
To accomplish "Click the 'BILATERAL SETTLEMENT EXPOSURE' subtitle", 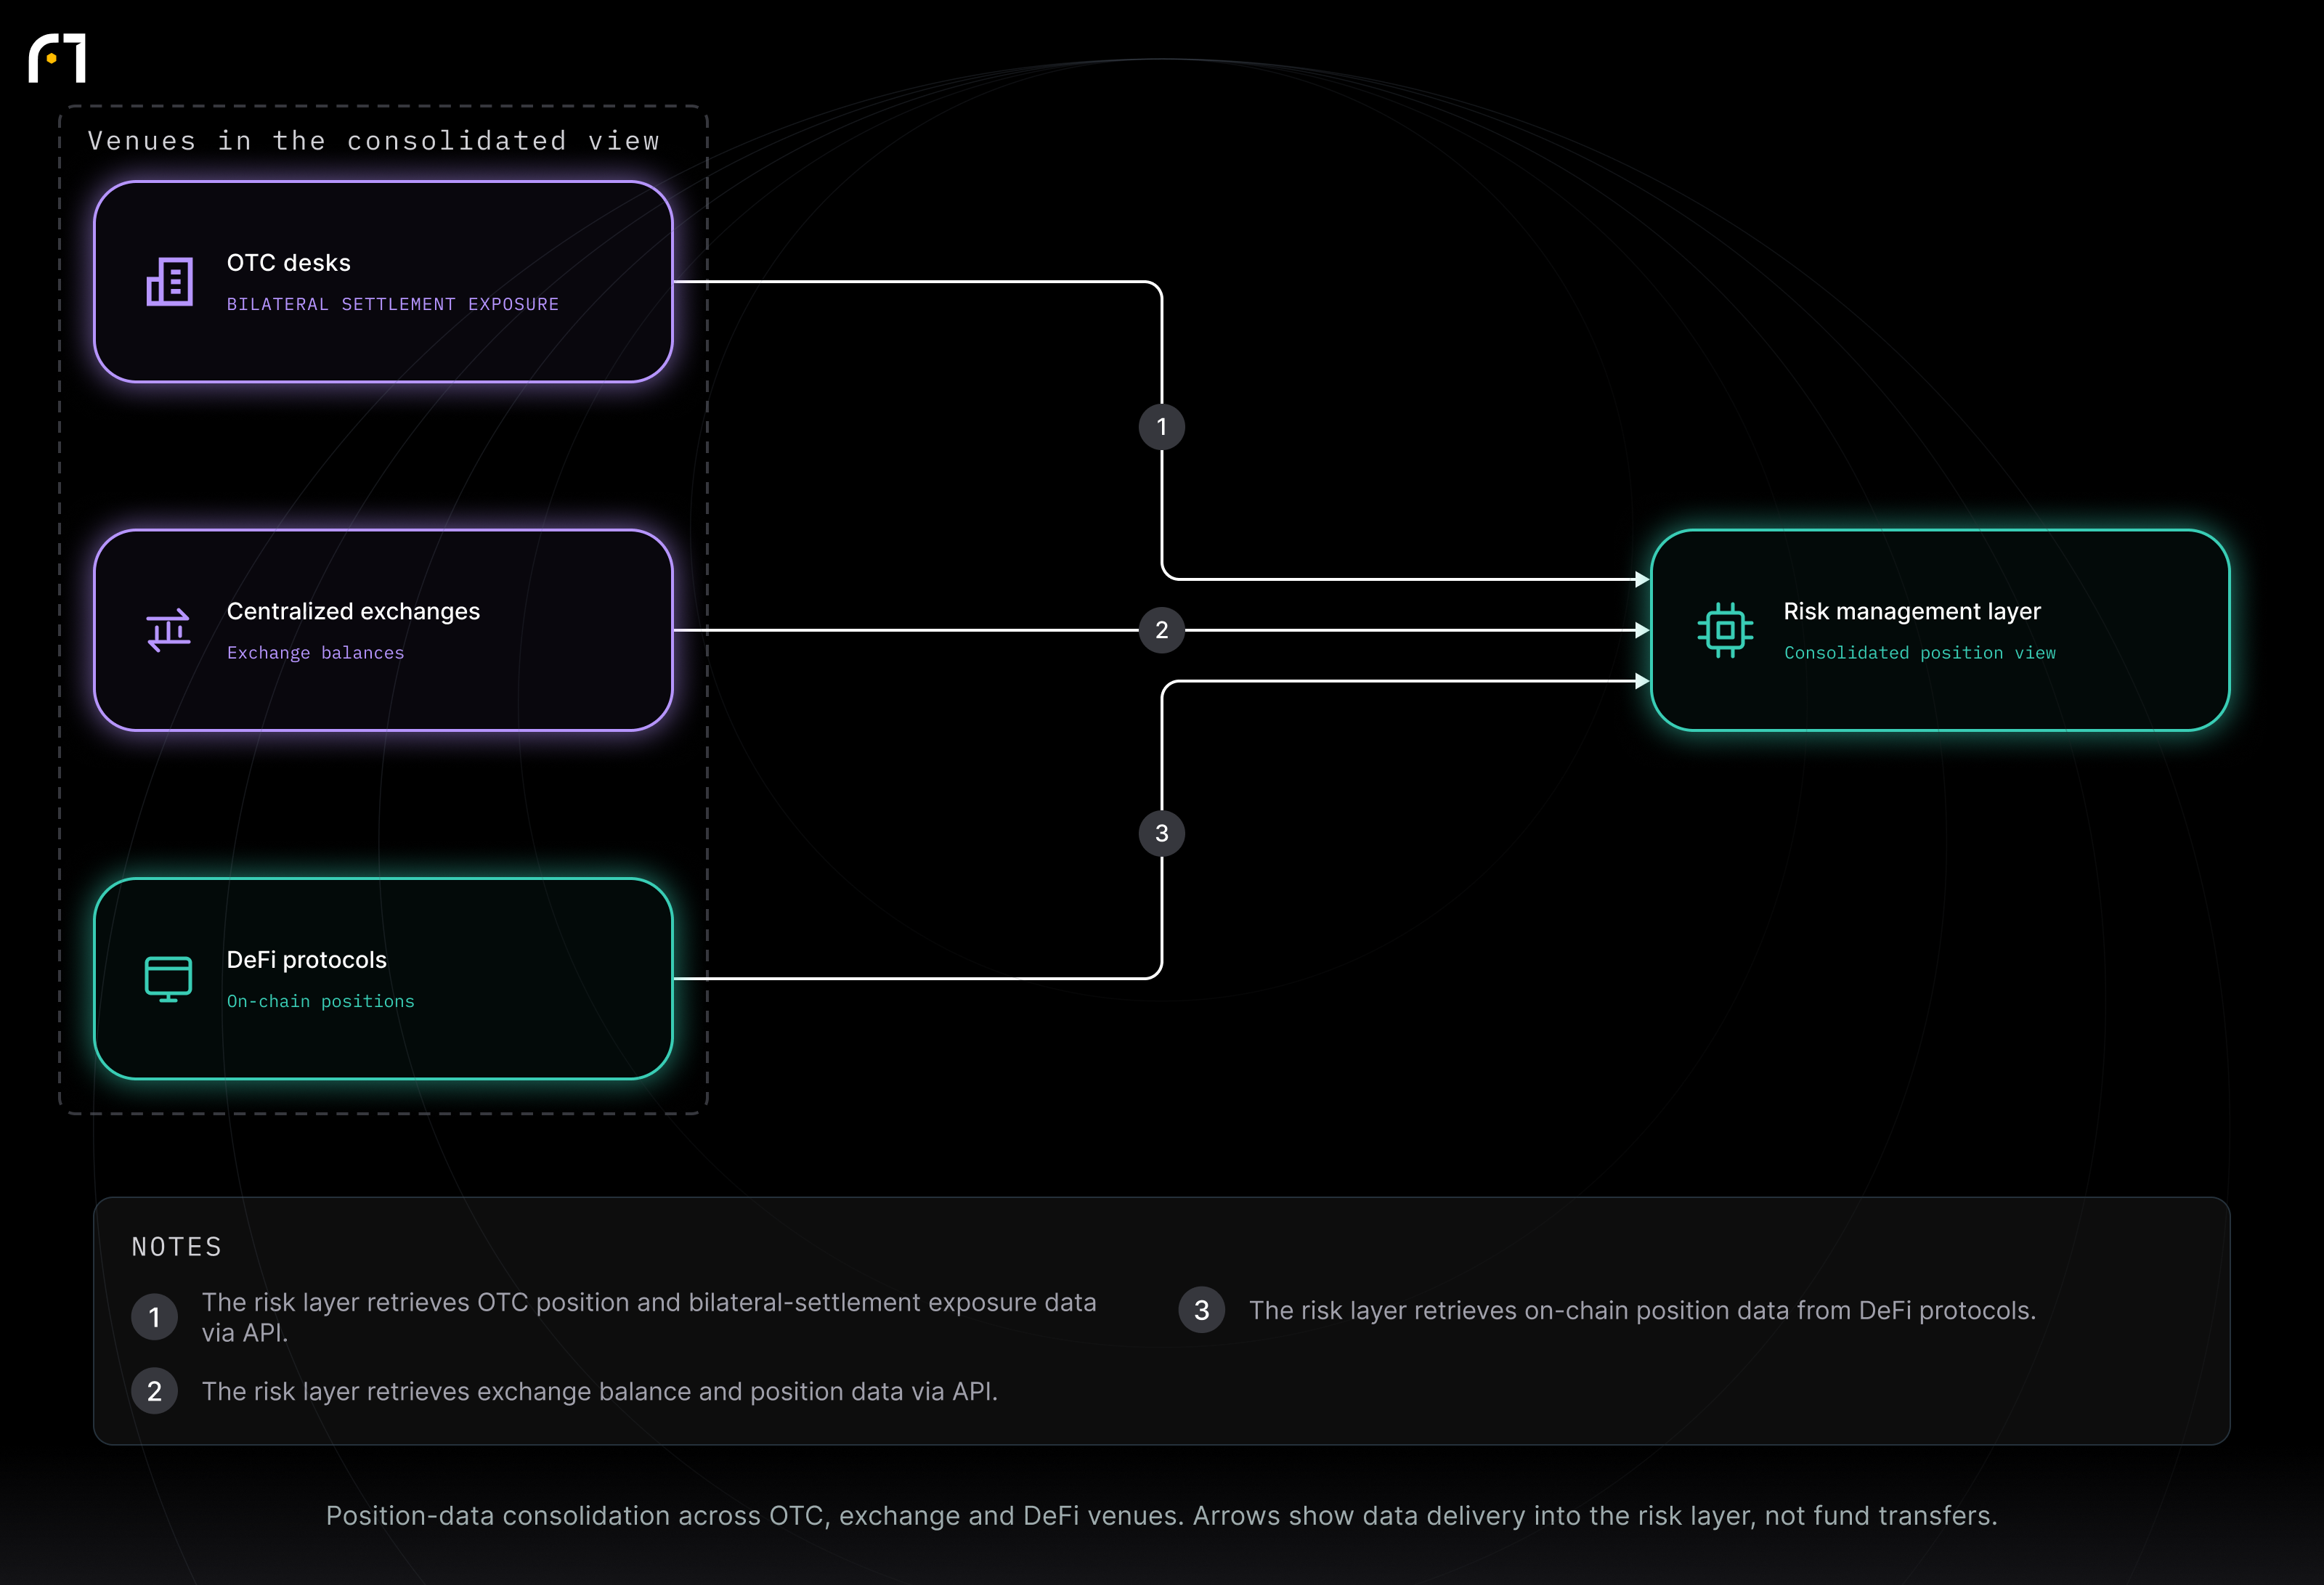I will coord(393,304).
